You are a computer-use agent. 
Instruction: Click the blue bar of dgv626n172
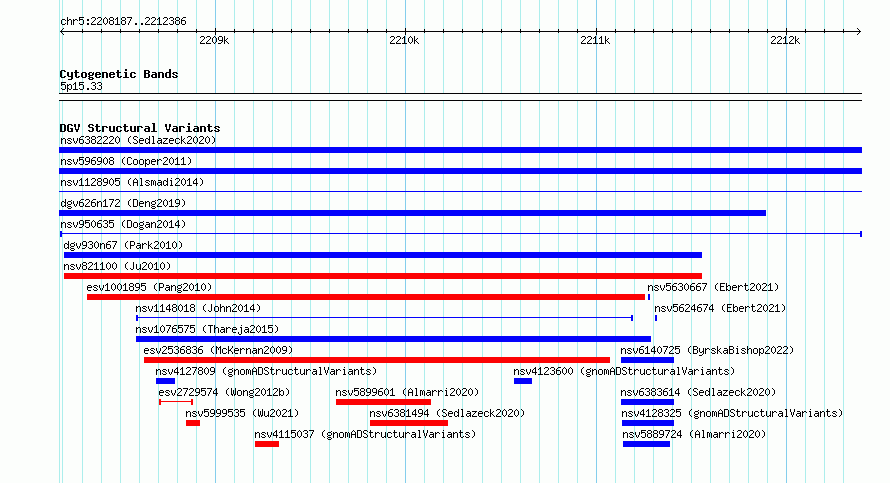pyautogui.click(x=413, y=213)
